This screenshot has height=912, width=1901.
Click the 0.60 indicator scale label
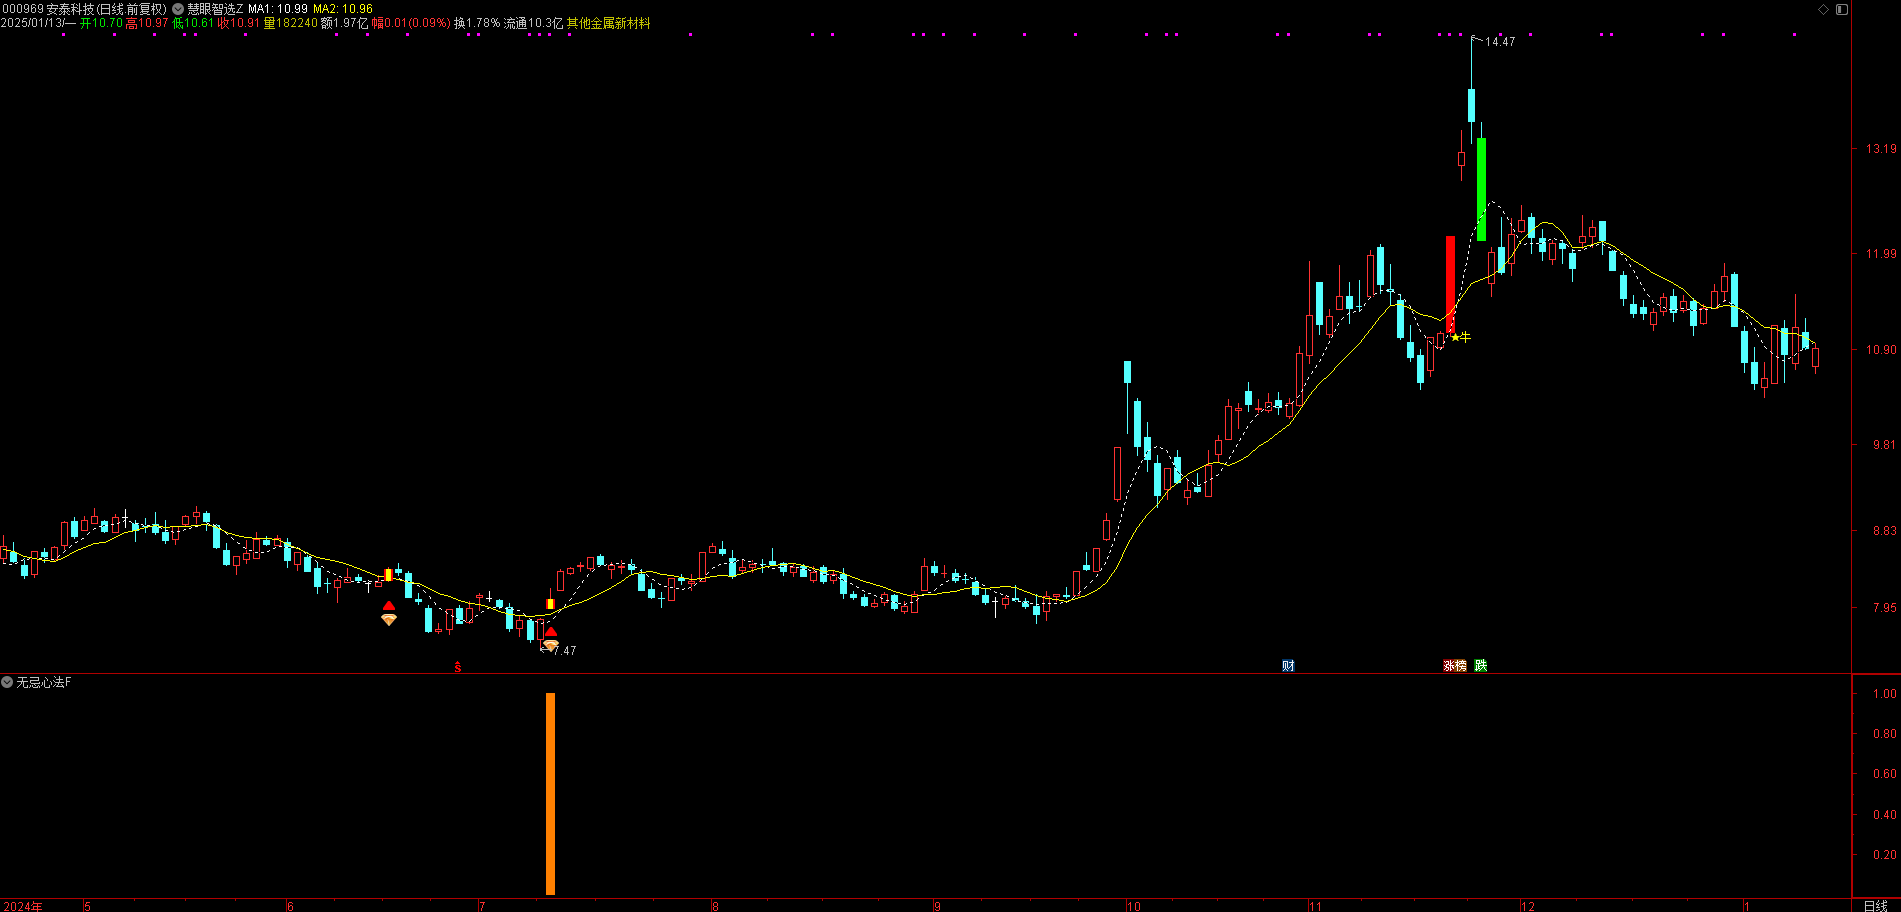point(1884,774)
